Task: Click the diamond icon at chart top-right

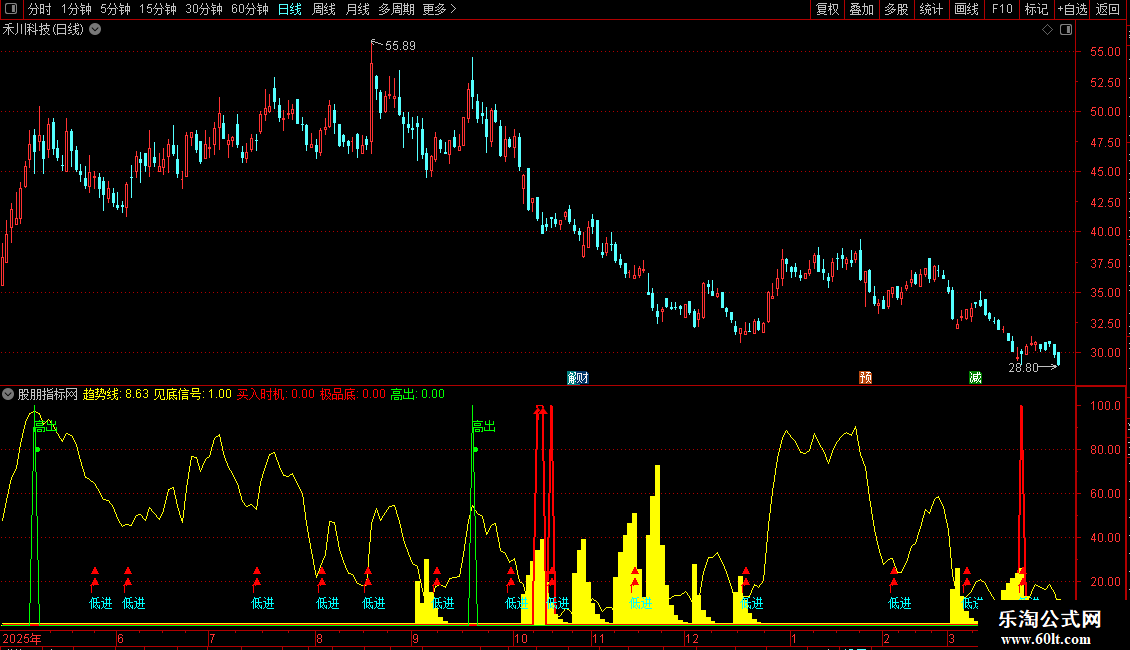Action: pos(1048,30)
